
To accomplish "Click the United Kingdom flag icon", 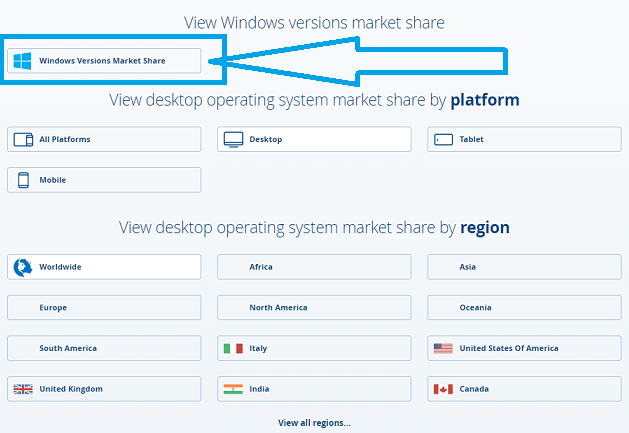I will pyautogui.click(x=23, y=389).
